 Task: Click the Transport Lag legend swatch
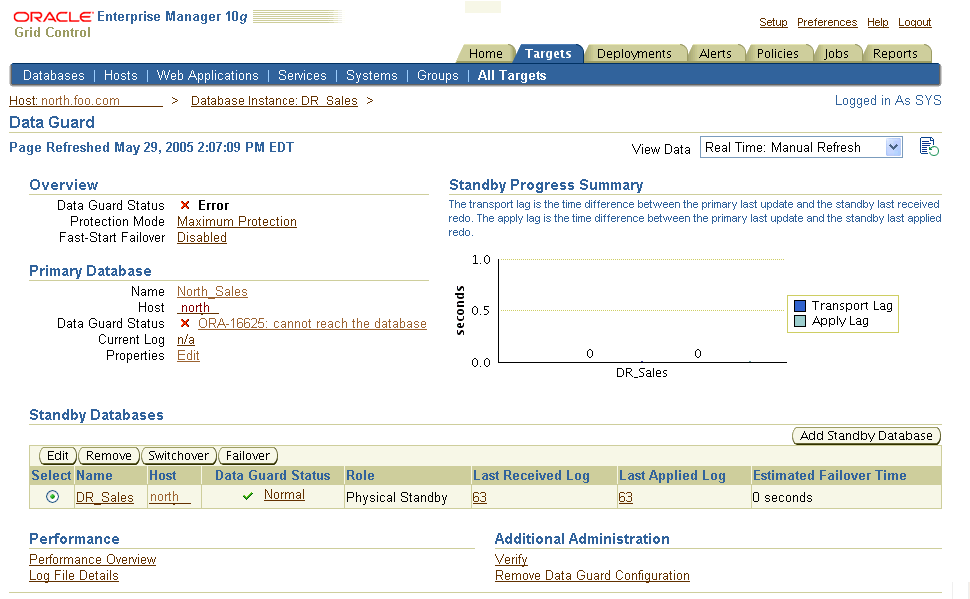pyautogui.click(x=800, y=306)
